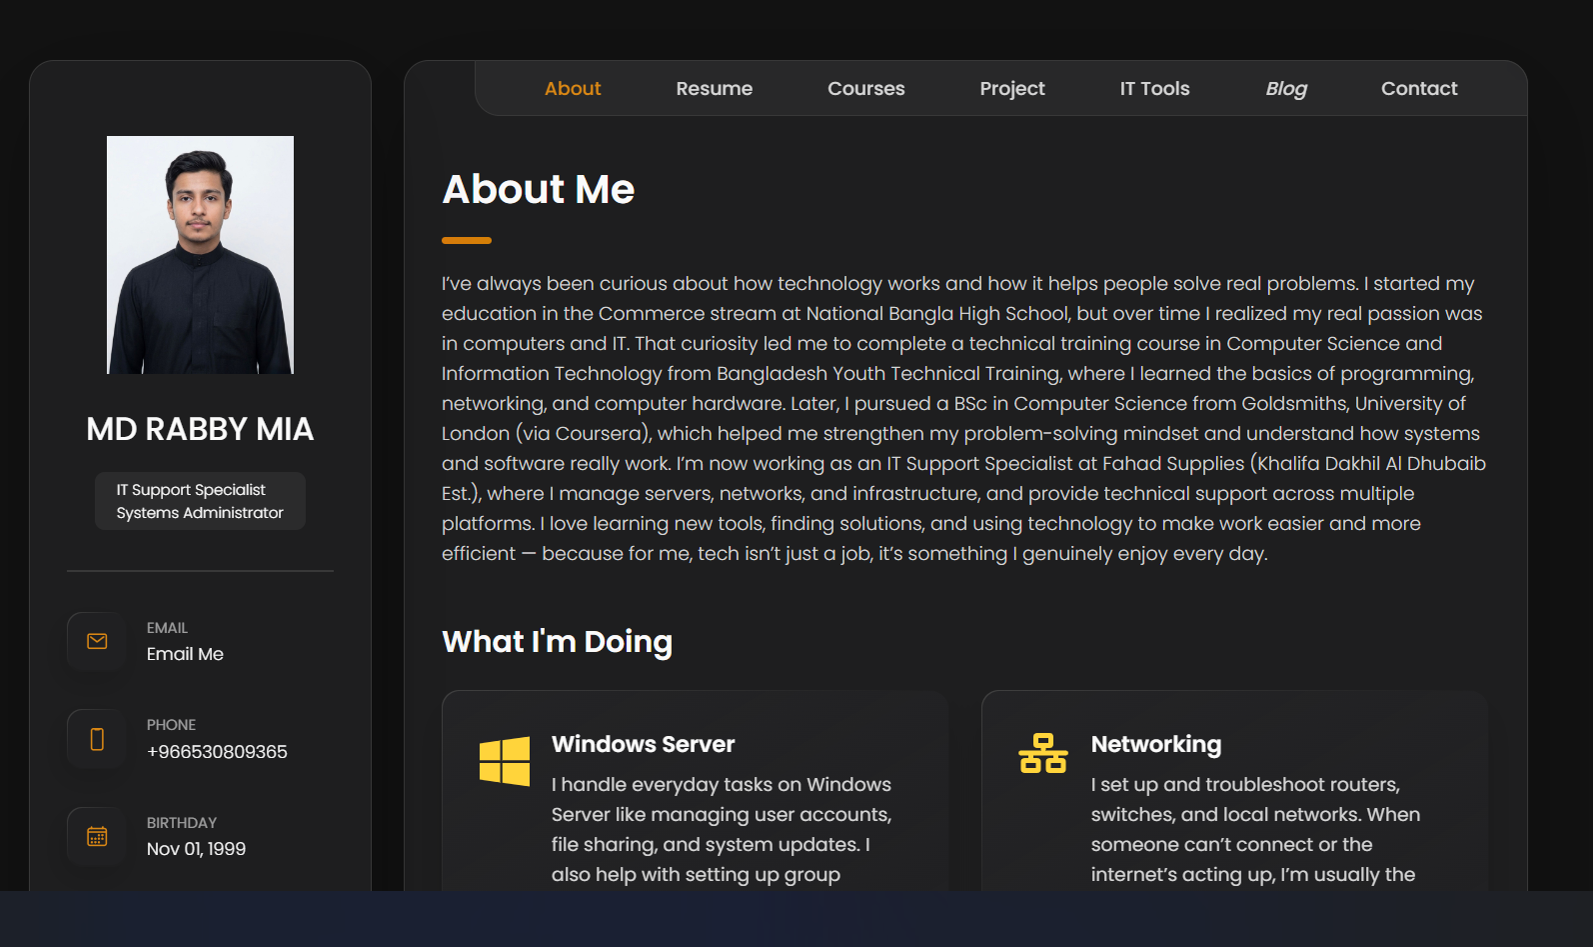Click the profile photo of MD Rabby Mia
The width and height of the screenshot is (1593, 947).
(200, 255)
